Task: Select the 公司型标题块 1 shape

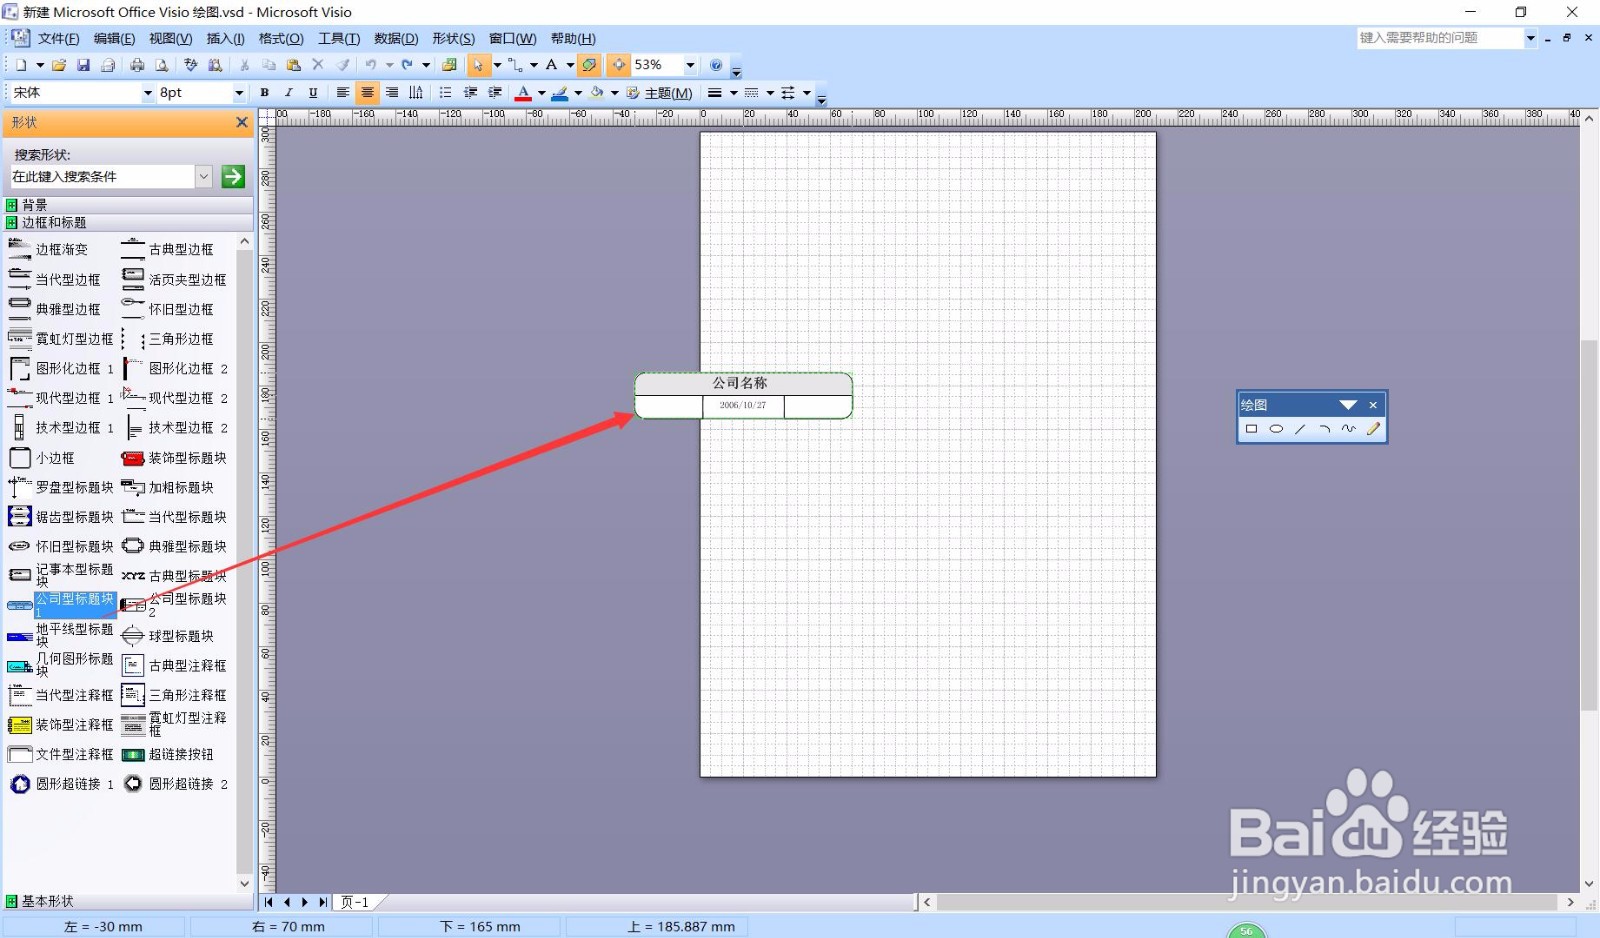Action: coord(62,605)
